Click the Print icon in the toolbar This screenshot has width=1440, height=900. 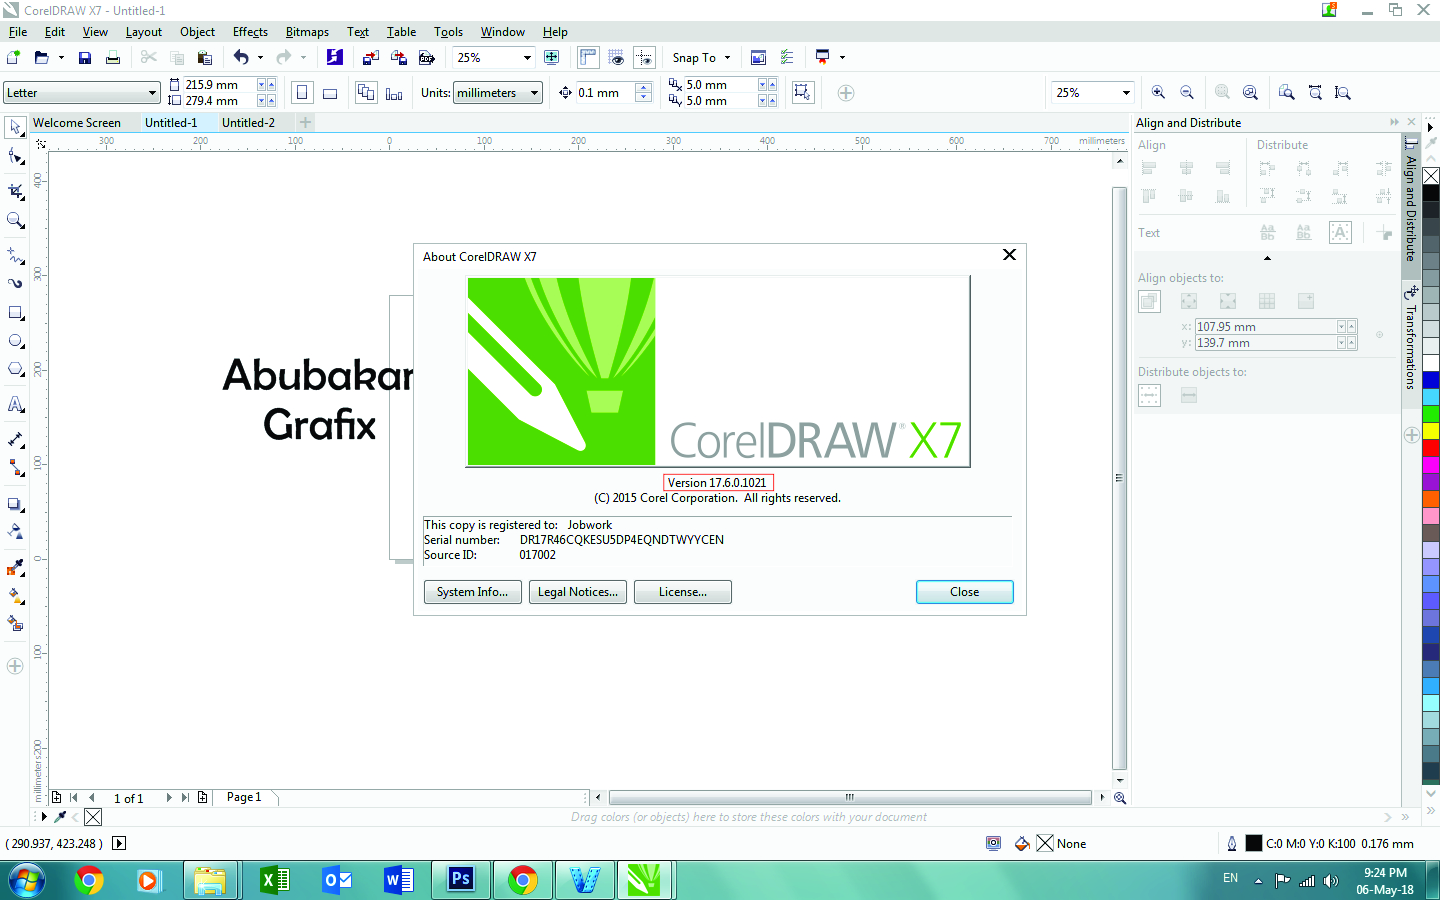click(x=113, y=58)
